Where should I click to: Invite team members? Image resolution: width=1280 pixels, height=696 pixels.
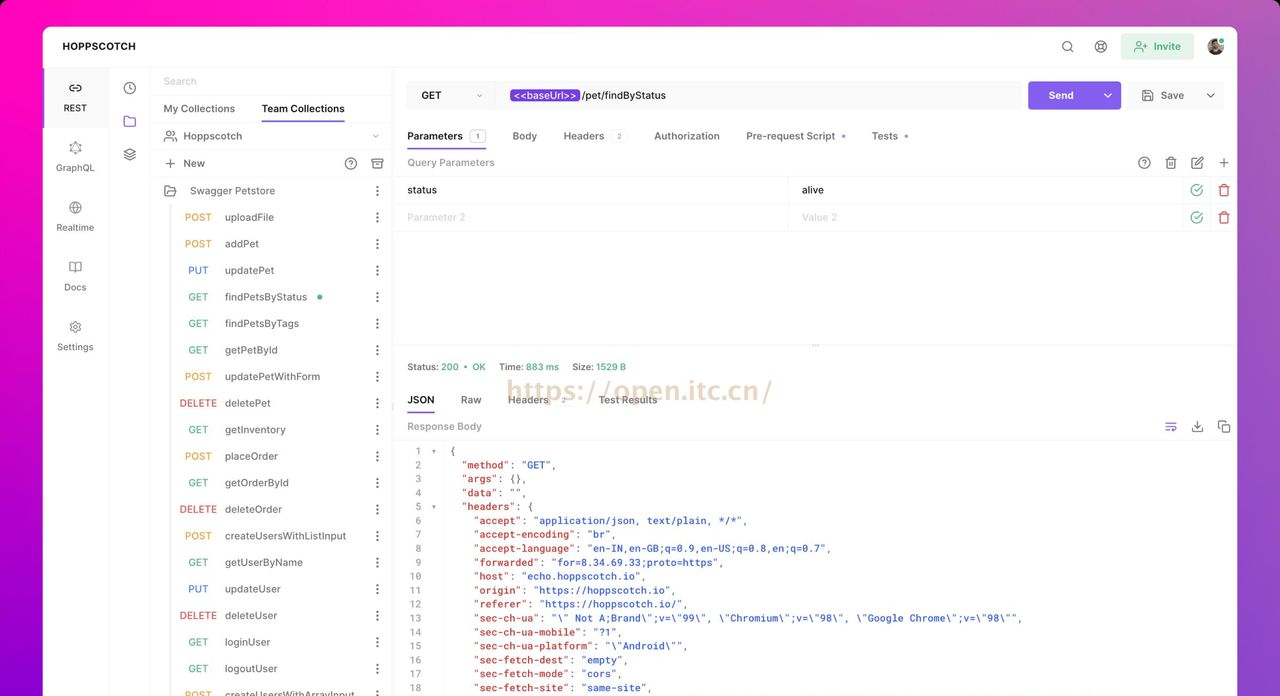1157,46
